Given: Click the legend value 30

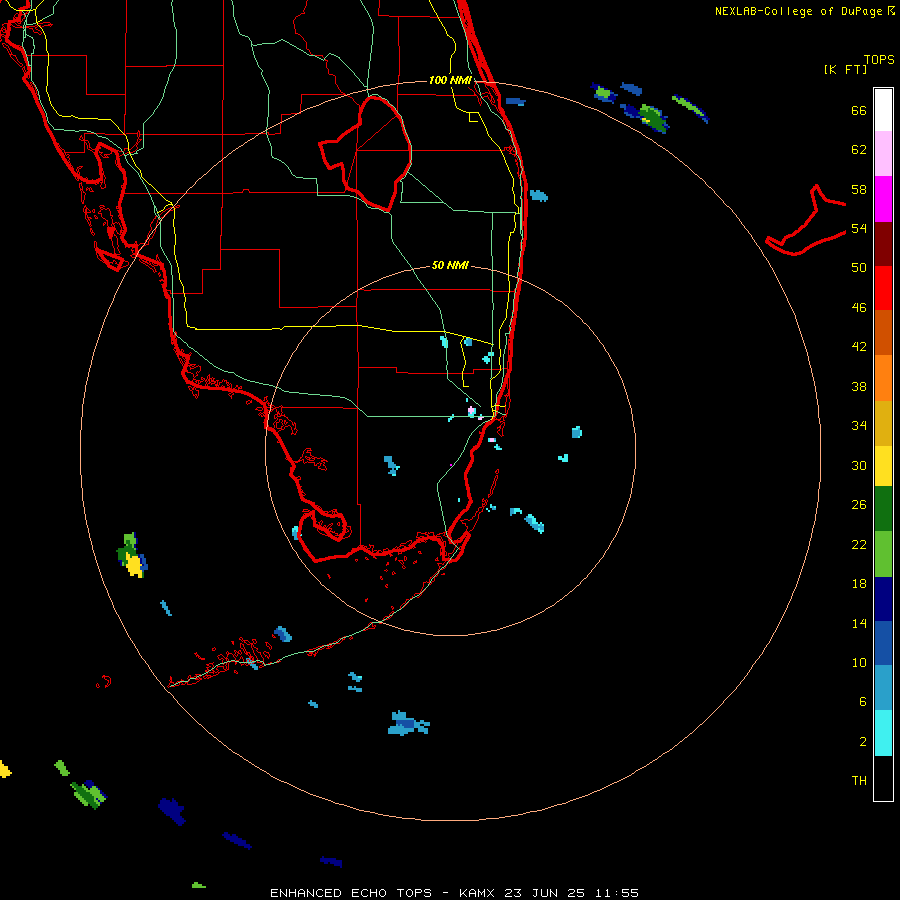Looking at the screenshot, I should tap(859, 465).
